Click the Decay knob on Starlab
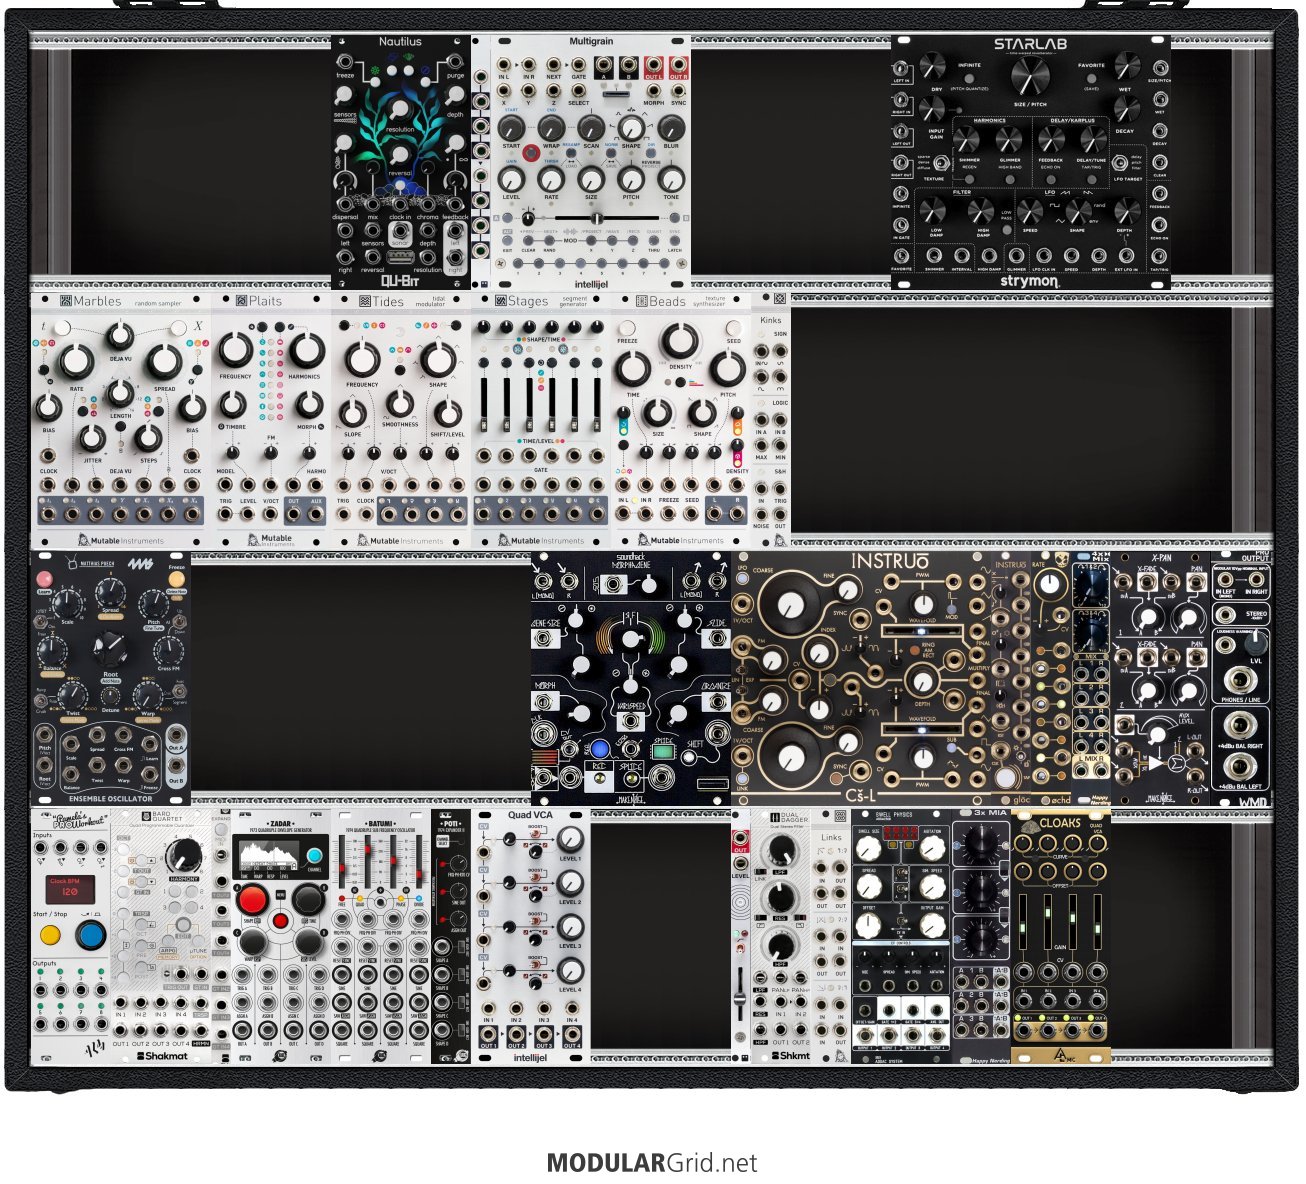 point(1127,109)
